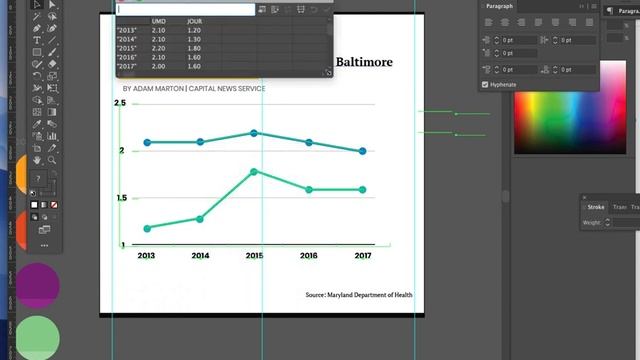Screen dimensions: 640x360
Task: Open the Paragraph panel flyout menu
Action: tap(594, 6)
